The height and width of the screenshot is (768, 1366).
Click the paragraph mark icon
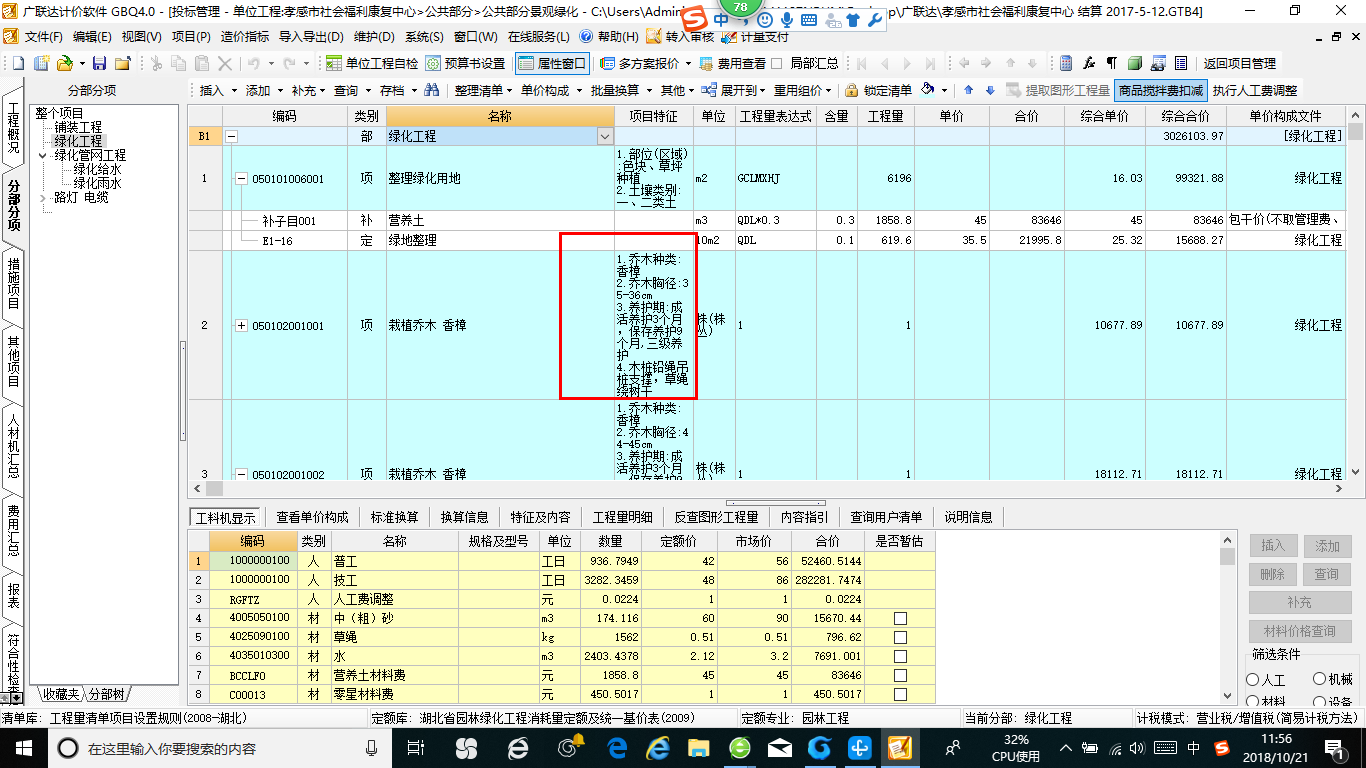pos(1111,63)
